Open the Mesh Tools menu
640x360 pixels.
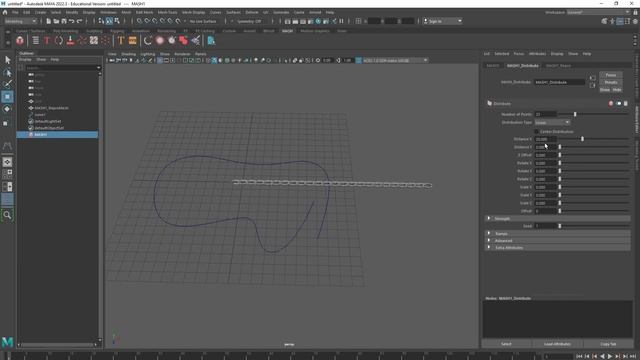click(x=167, y=13)
